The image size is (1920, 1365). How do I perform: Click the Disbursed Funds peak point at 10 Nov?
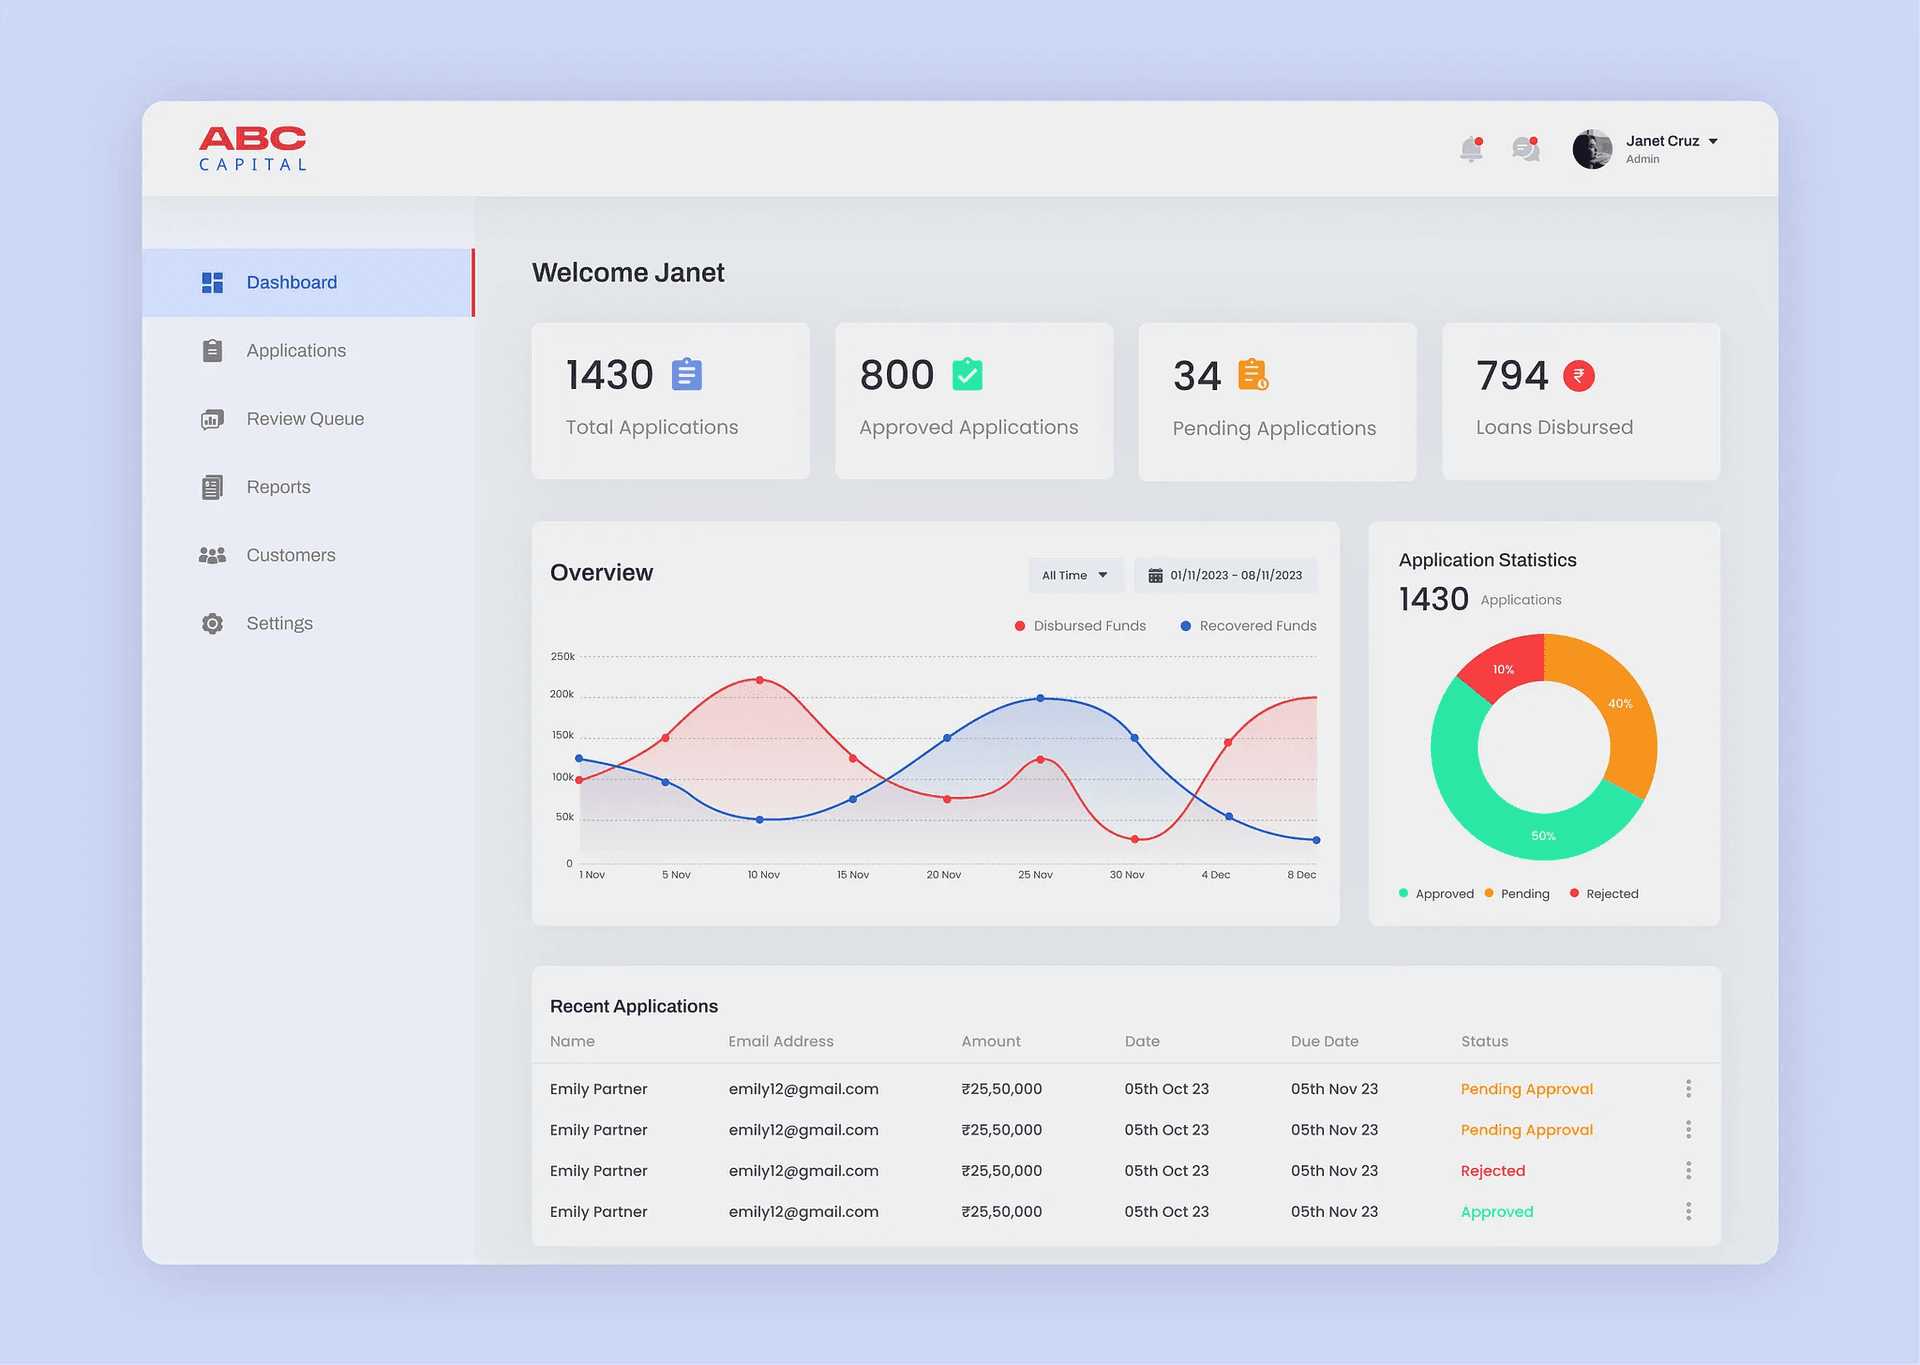click(760, 680)
